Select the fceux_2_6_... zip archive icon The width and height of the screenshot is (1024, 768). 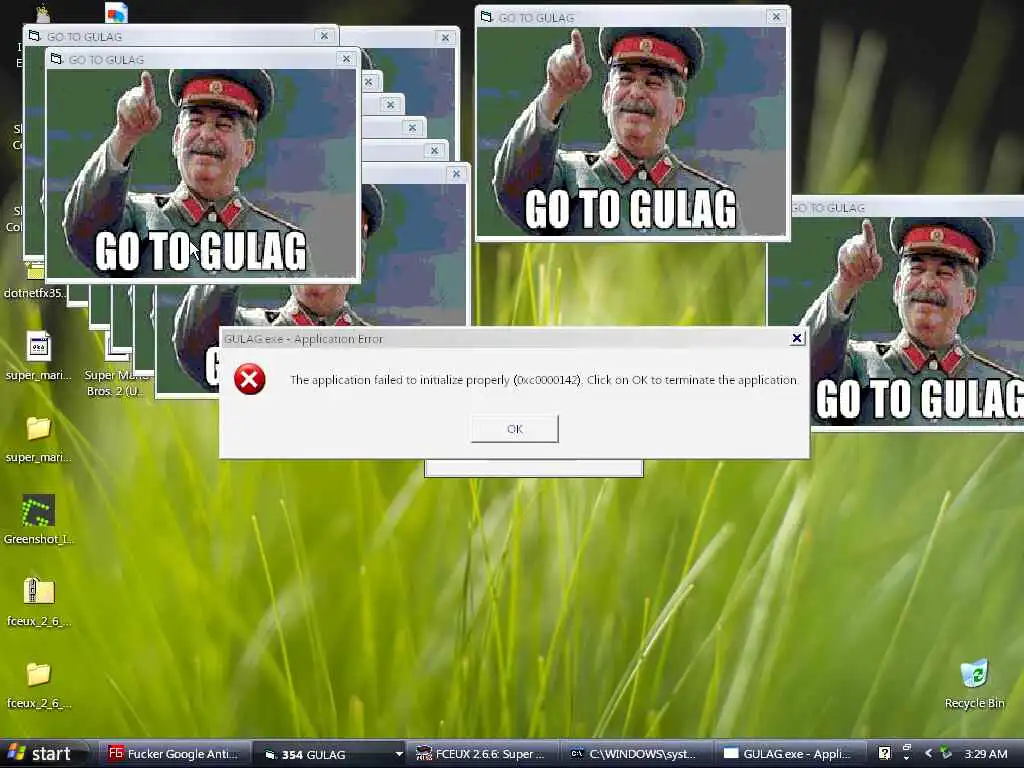(39, 602)
